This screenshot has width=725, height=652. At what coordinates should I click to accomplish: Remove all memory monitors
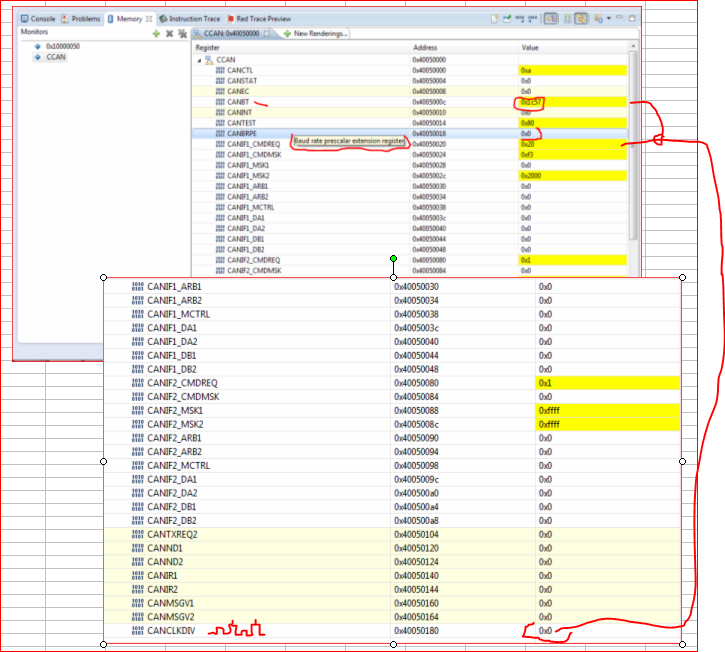[x=182, y=34]
